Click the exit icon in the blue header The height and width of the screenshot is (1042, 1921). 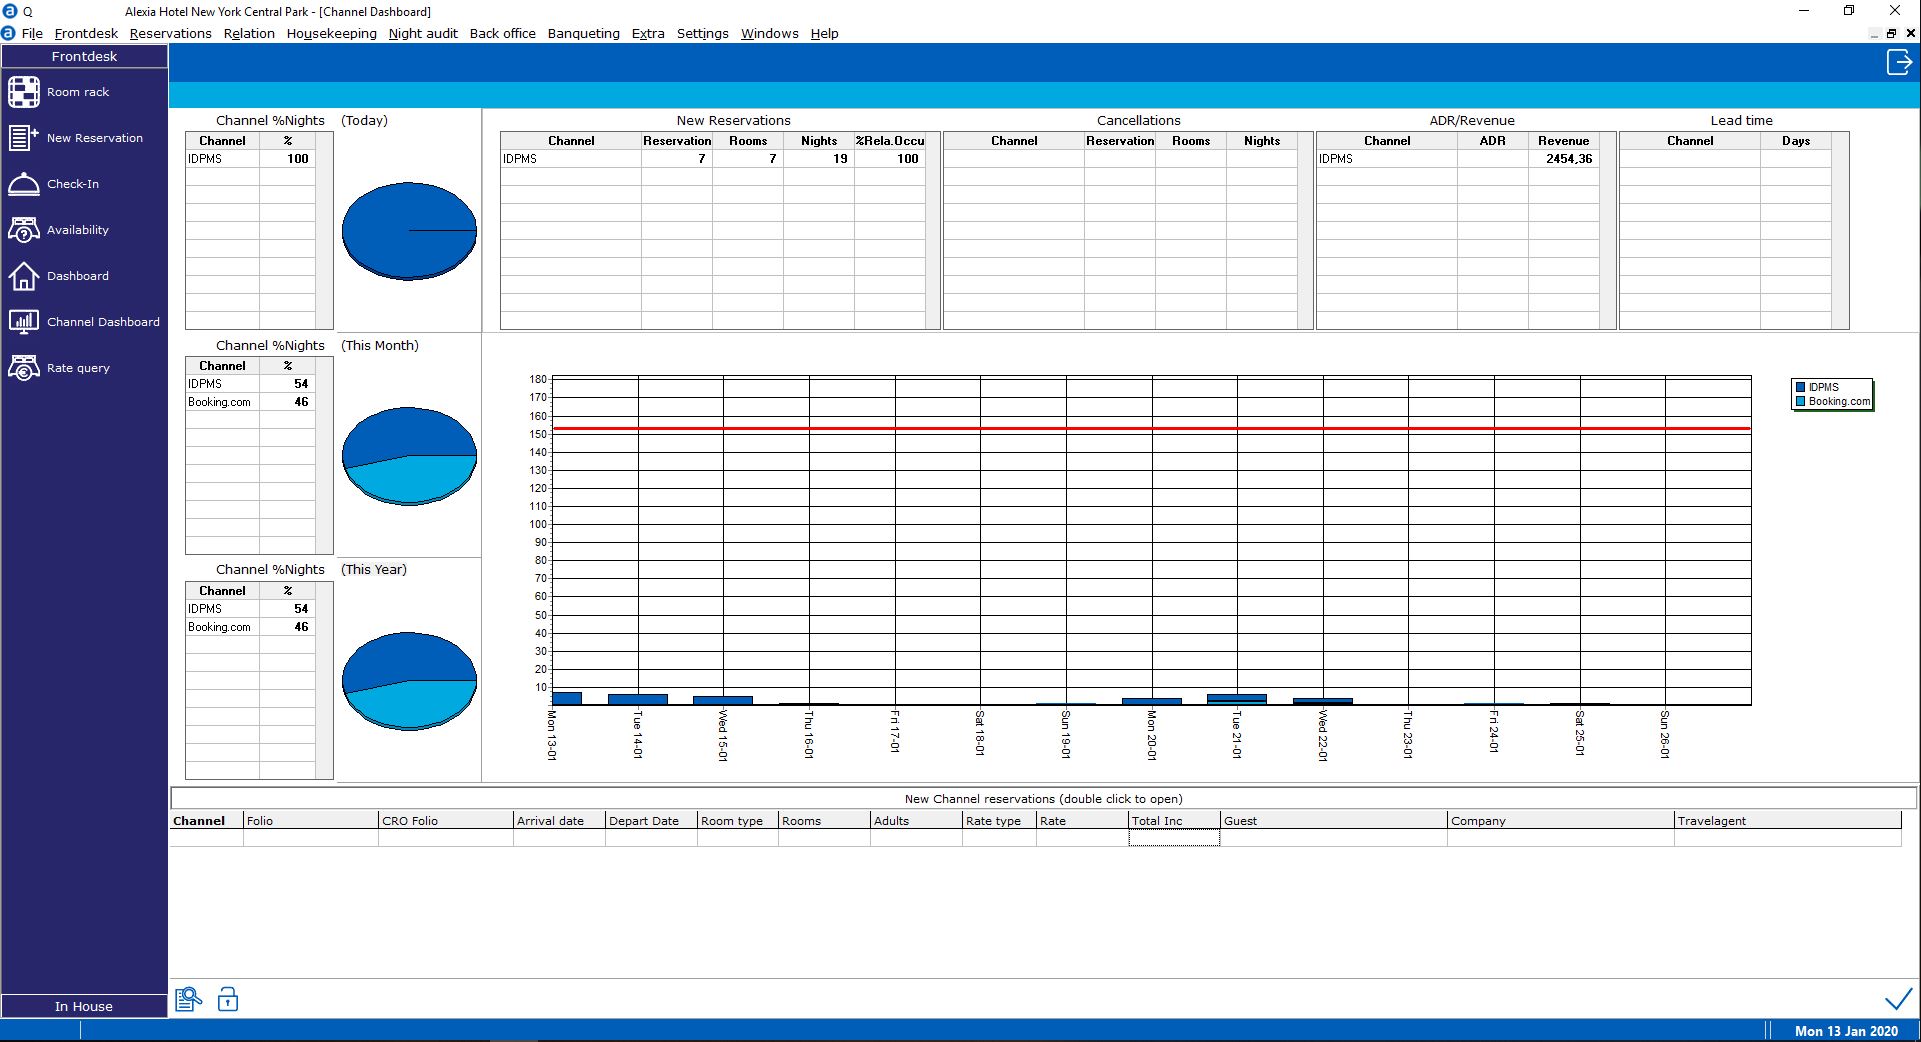pos(1899,62)
